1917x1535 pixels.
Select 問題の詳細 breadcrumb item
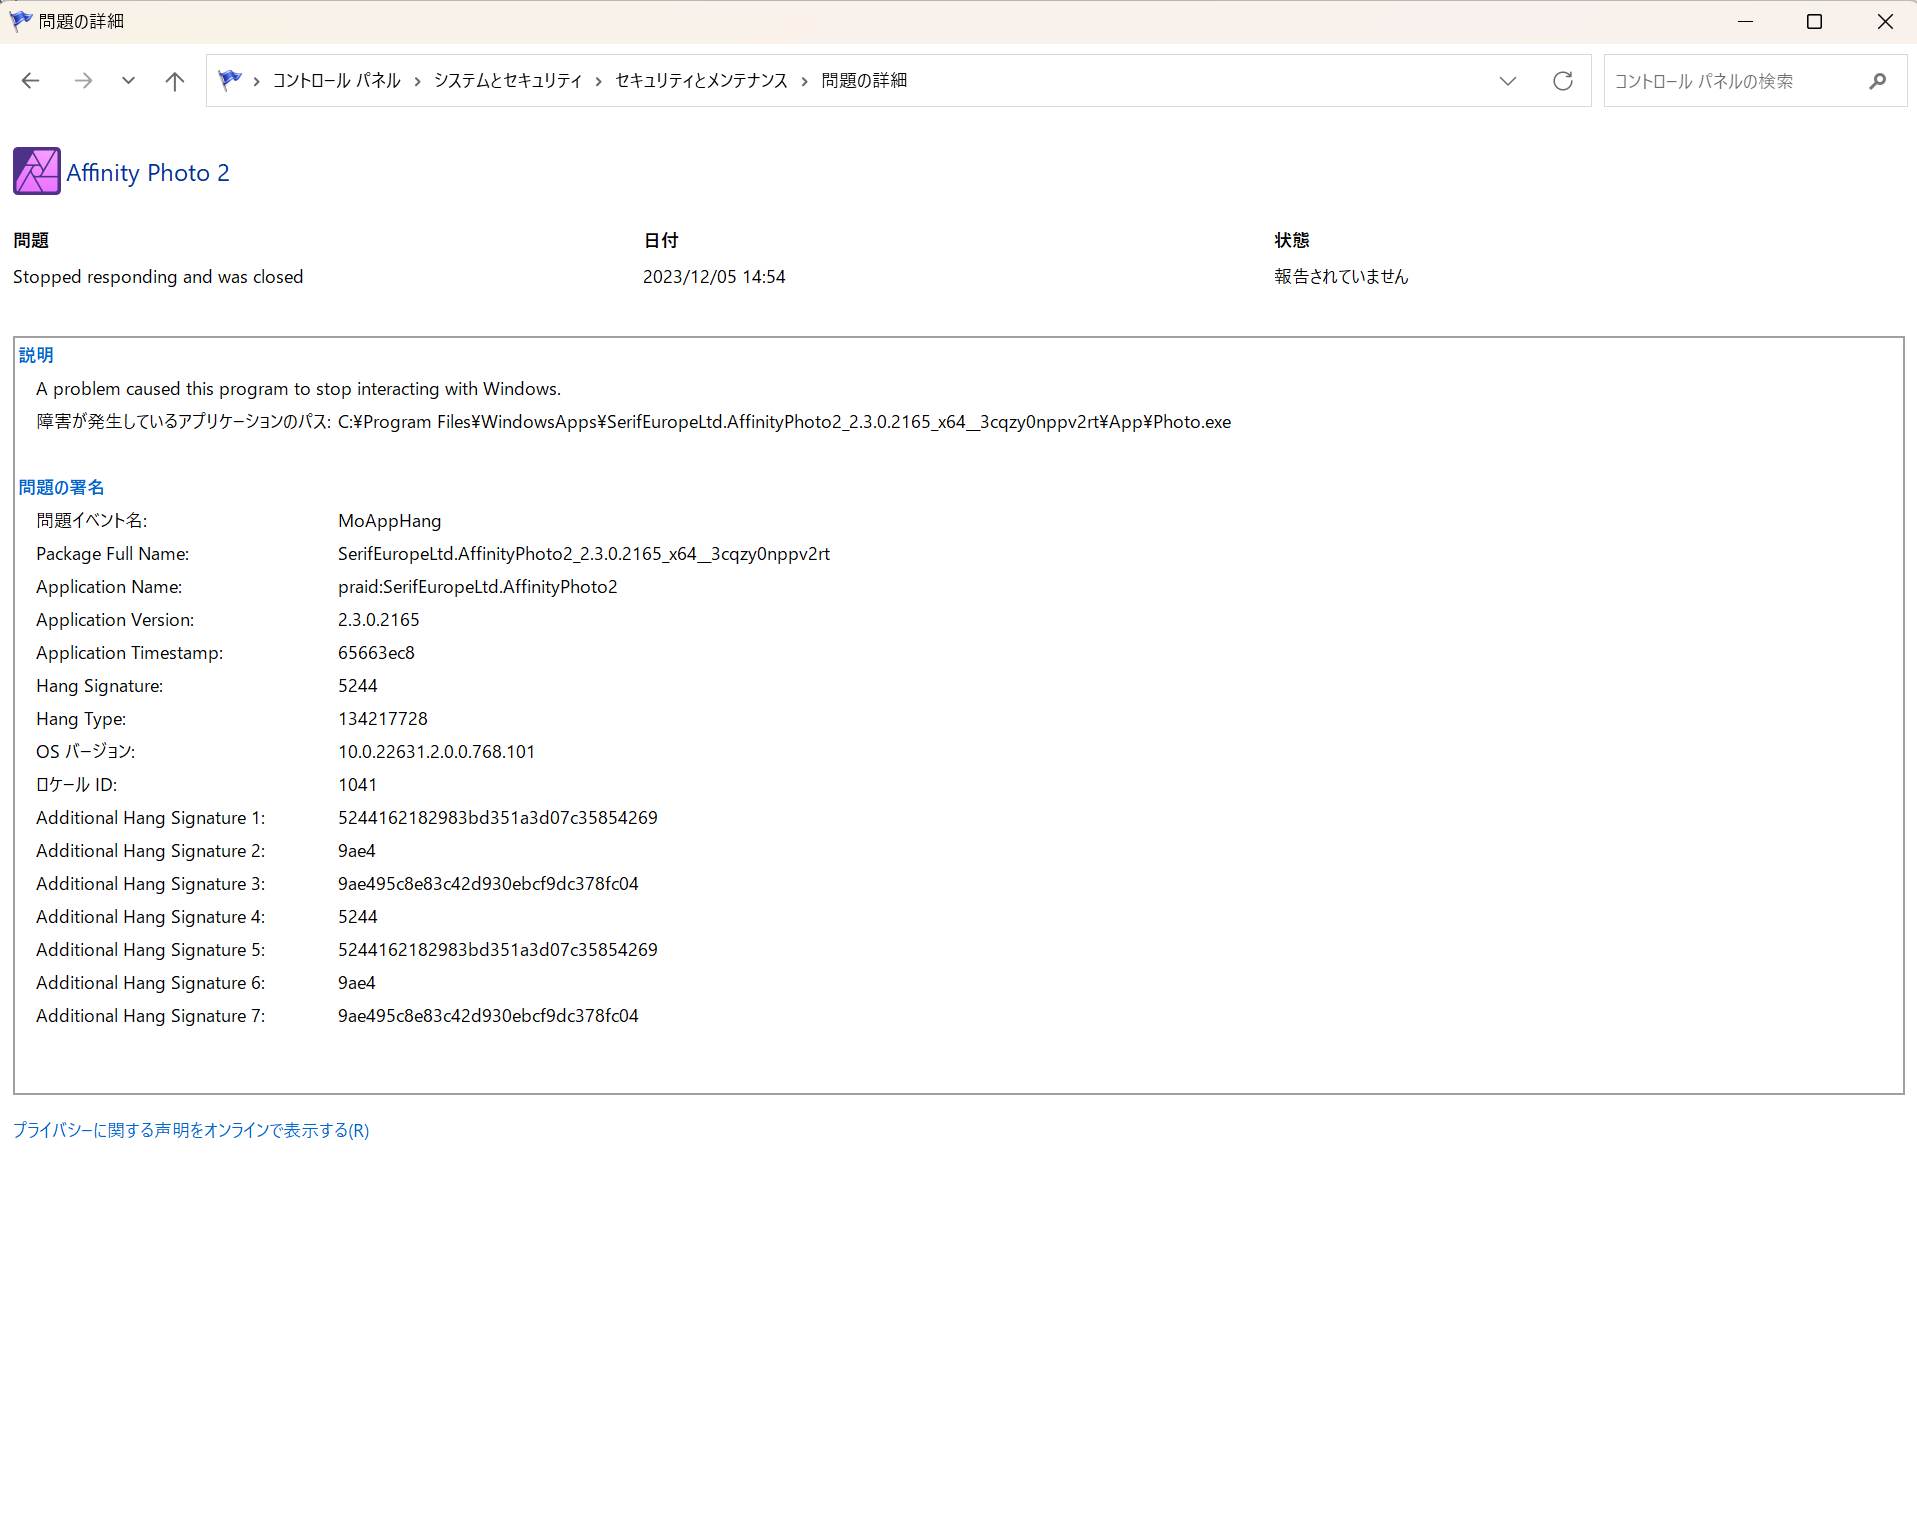(x=864, y=80)
